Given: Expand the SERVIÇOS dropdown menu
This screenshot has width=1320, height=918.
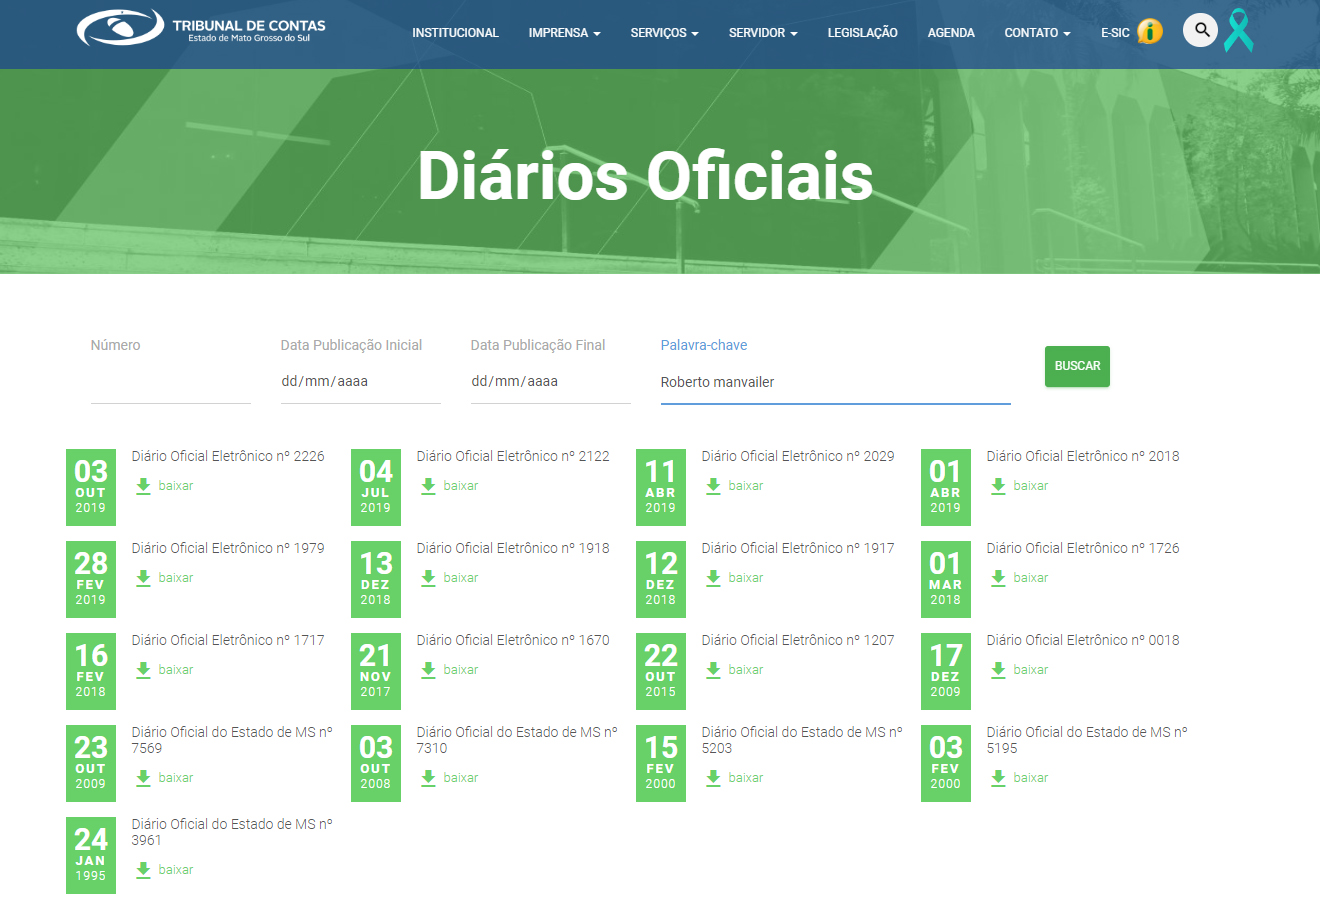Looking at the screenshot, I should [x=665, y=33].
